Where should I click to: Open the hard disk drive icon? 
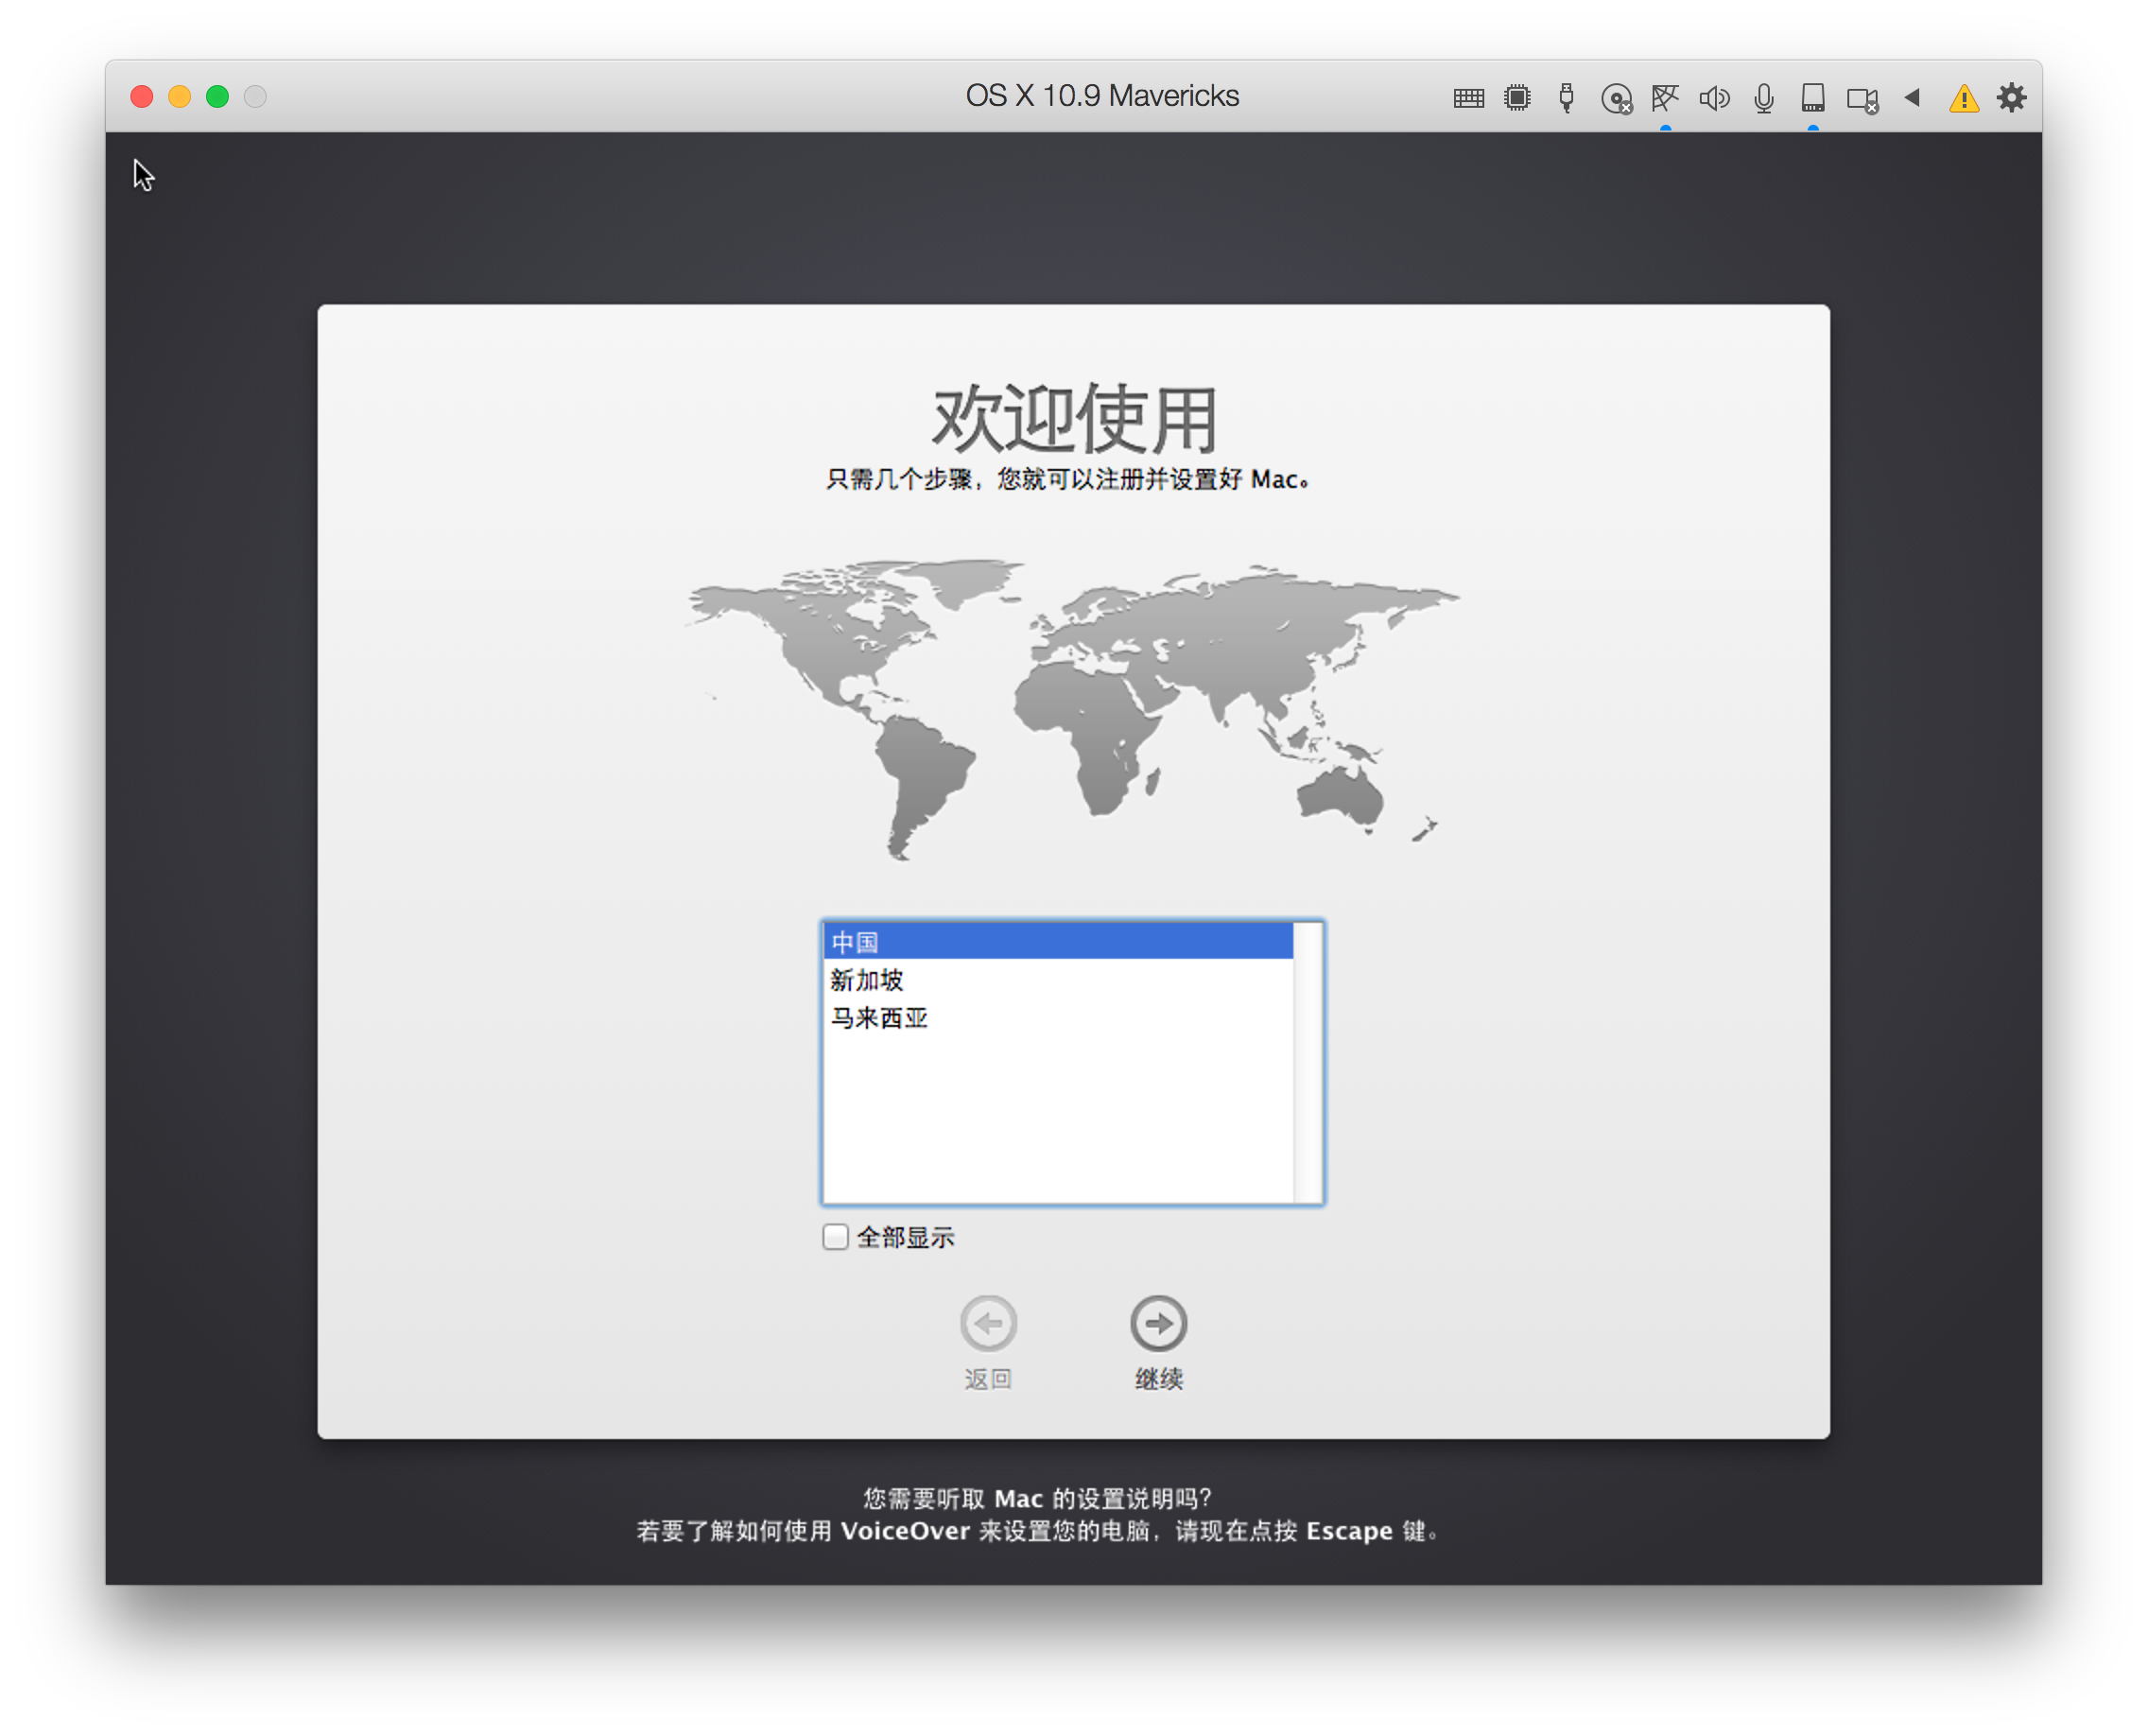point(1813,98)
